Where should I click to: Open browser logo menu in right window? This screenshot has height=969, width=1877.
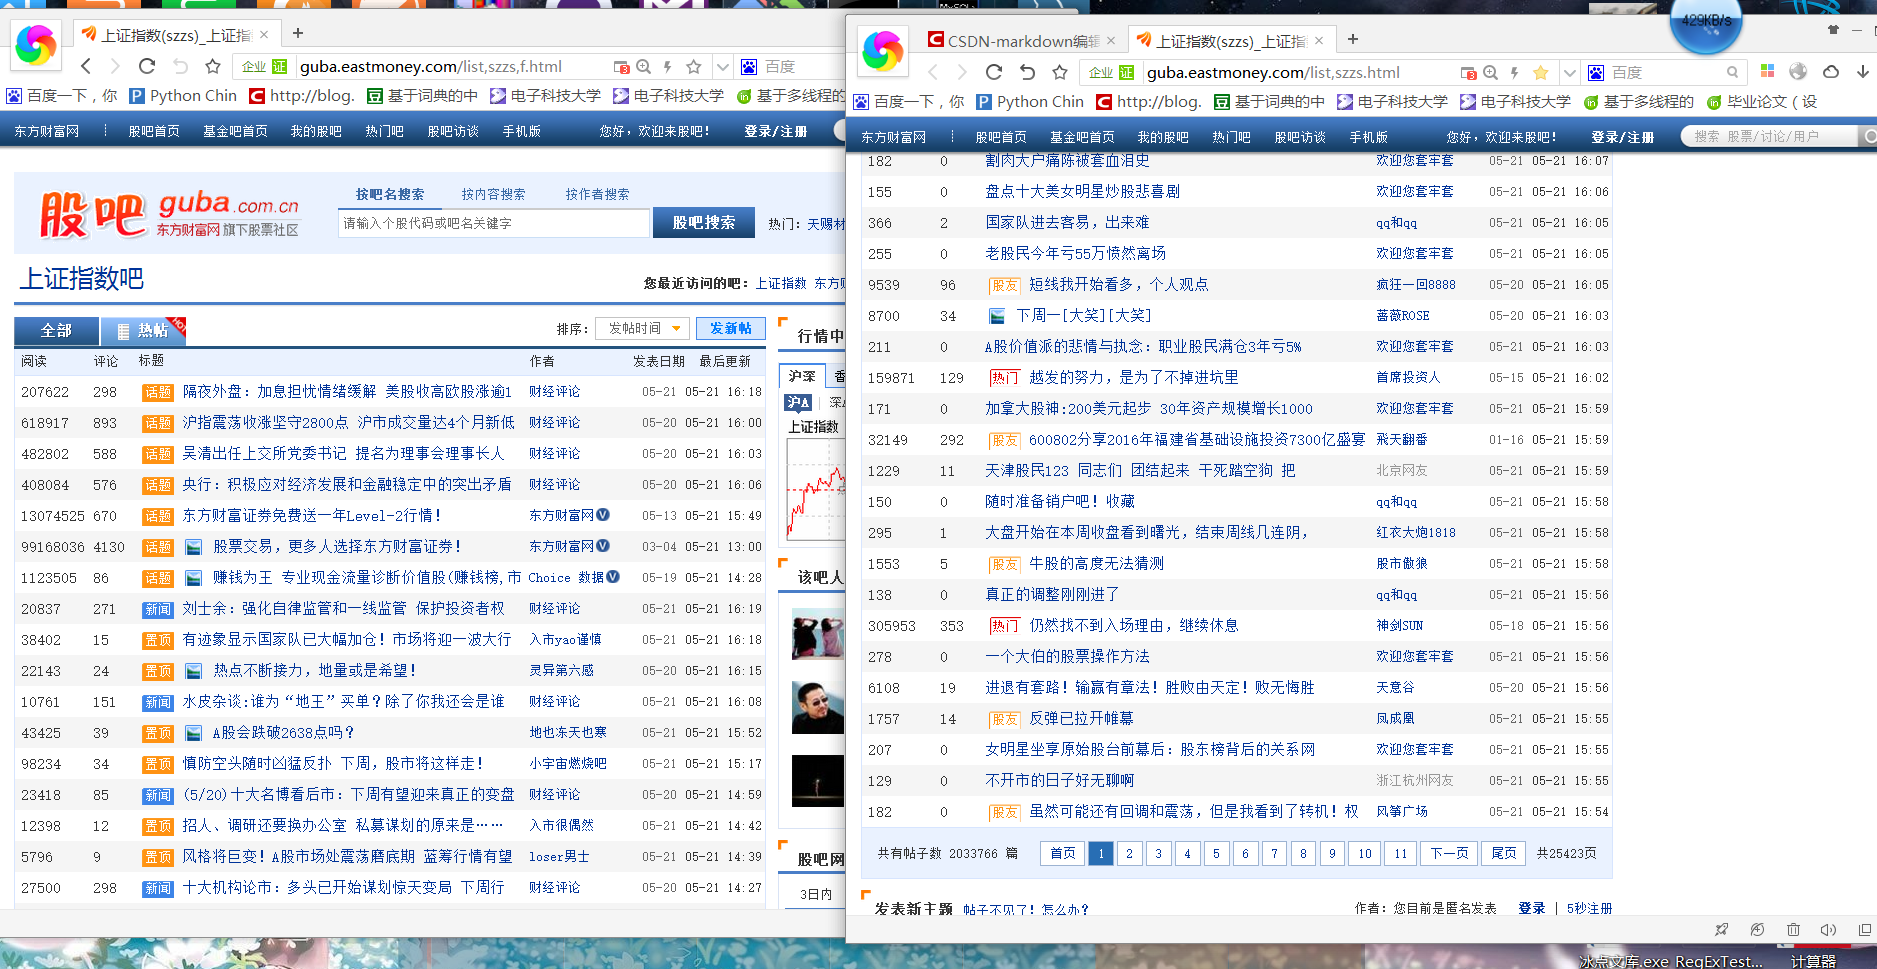click(x=883, y=50)
